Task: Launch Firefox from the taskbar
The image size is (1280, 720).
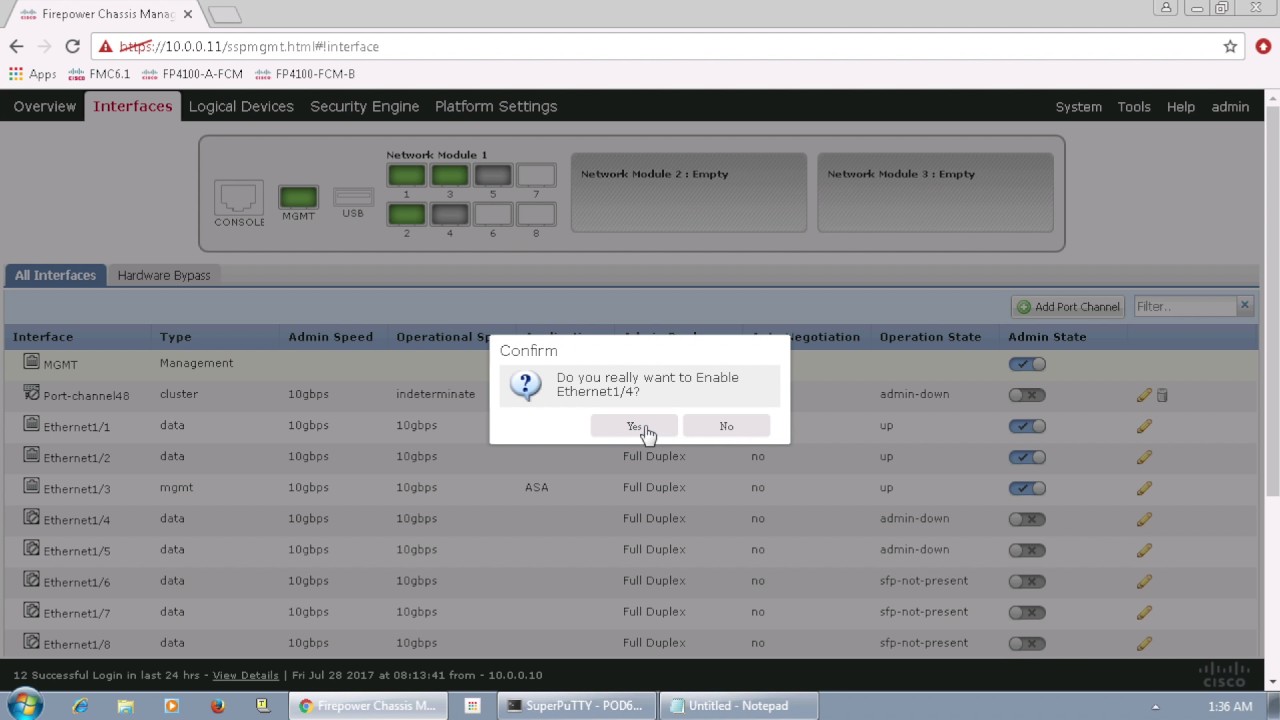Action: tap(217, 705)
